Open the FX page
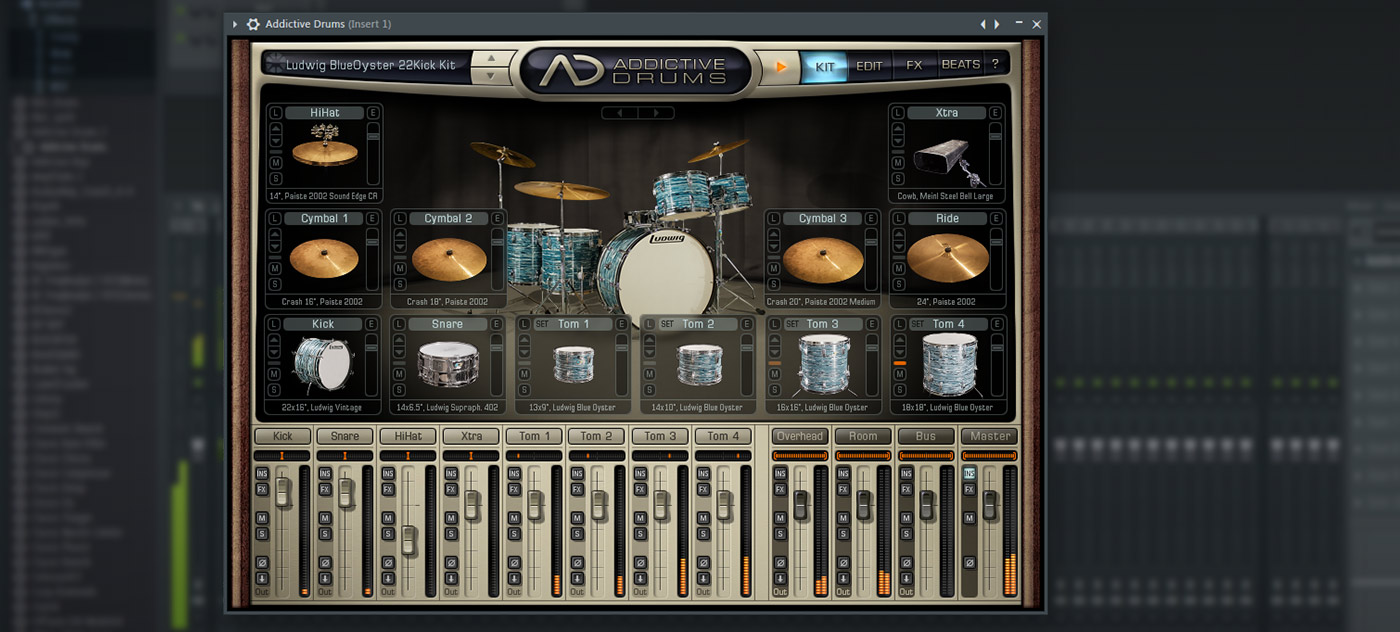The image size is (1400, 632). pyautogui.click(x=914, y=66)
